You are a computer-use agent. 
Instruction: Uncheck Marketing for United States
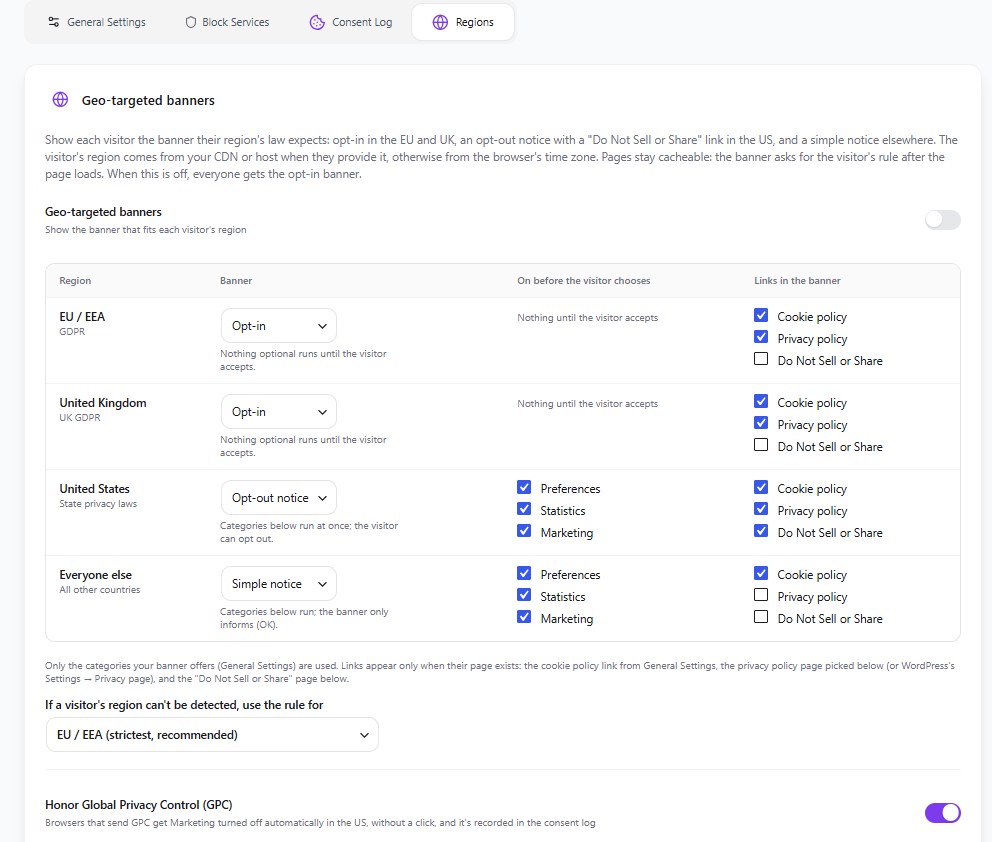(524, 531)
